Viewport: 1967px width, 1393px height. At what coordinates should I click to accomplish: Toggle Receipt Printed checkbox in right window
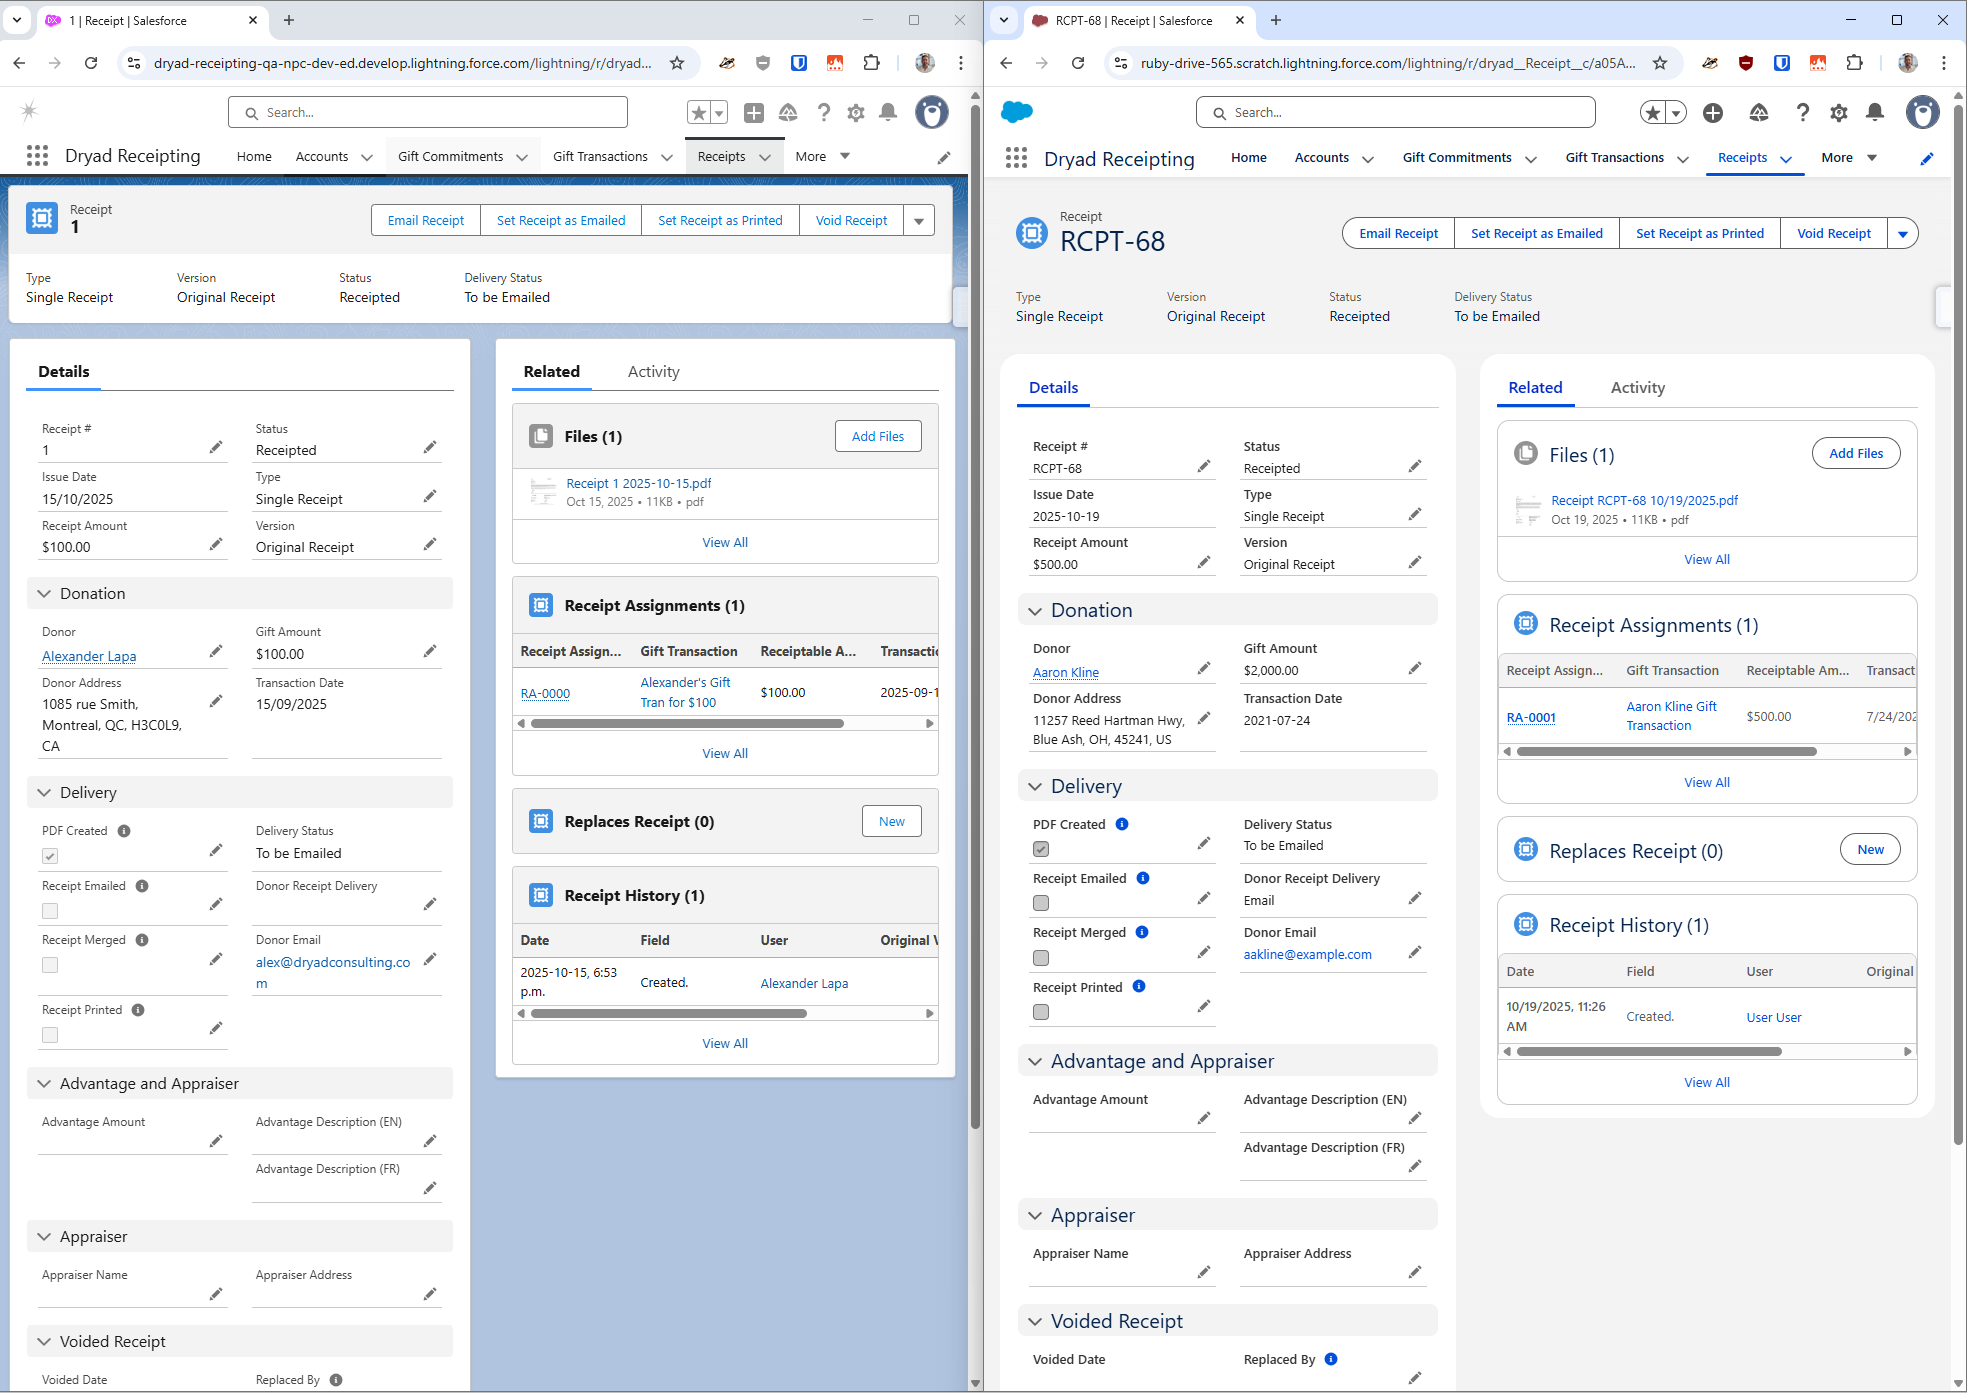1041,1012
